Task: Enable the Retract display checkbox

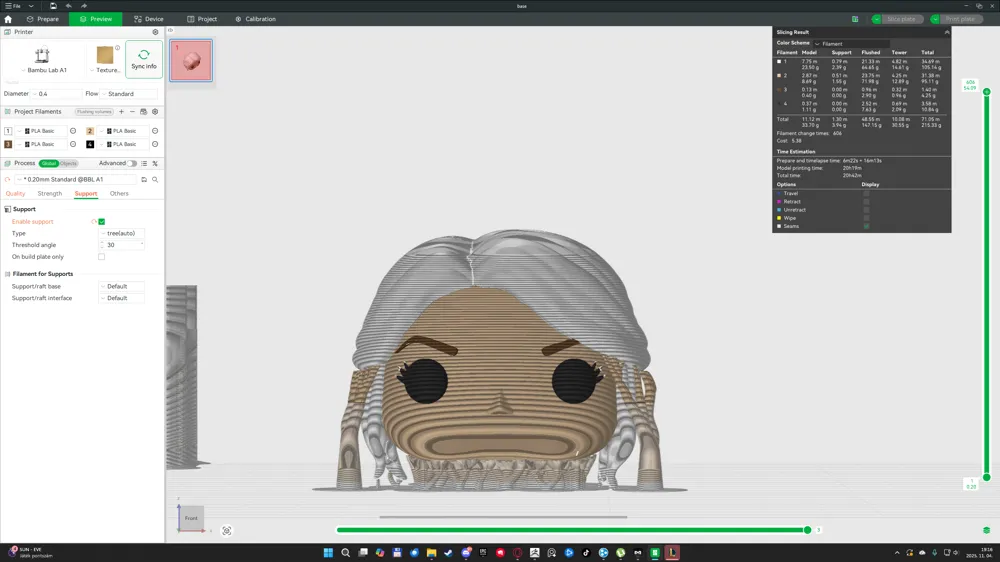Action: 866,202
